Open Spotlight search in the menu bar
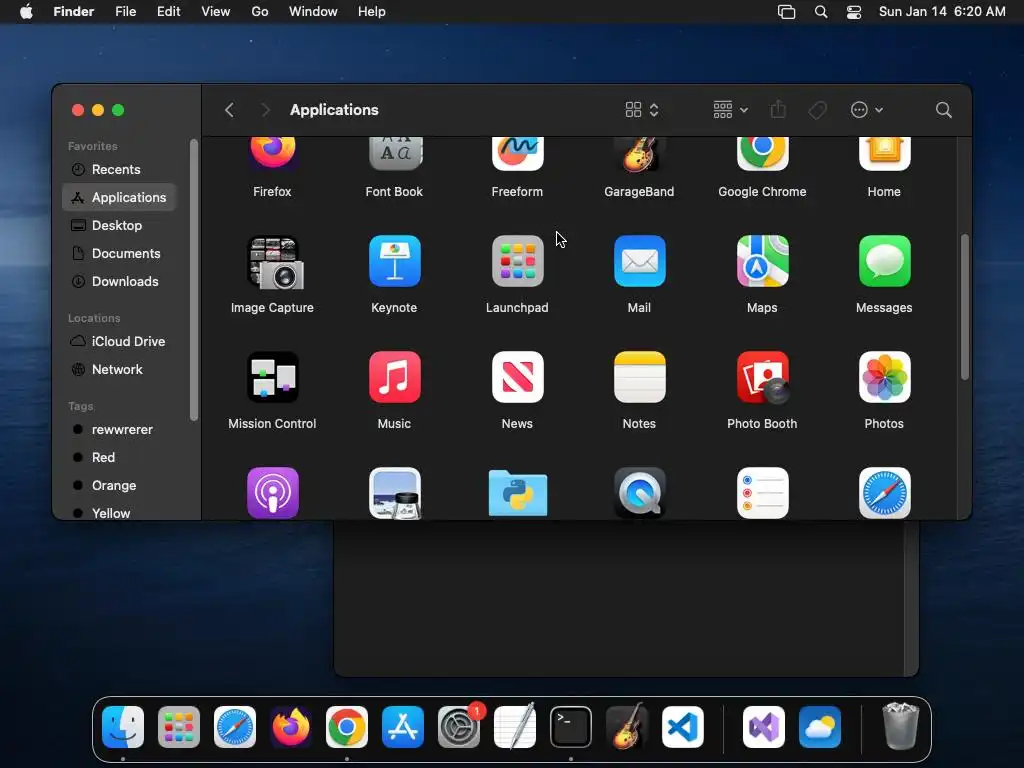 [x=821, y=12]
